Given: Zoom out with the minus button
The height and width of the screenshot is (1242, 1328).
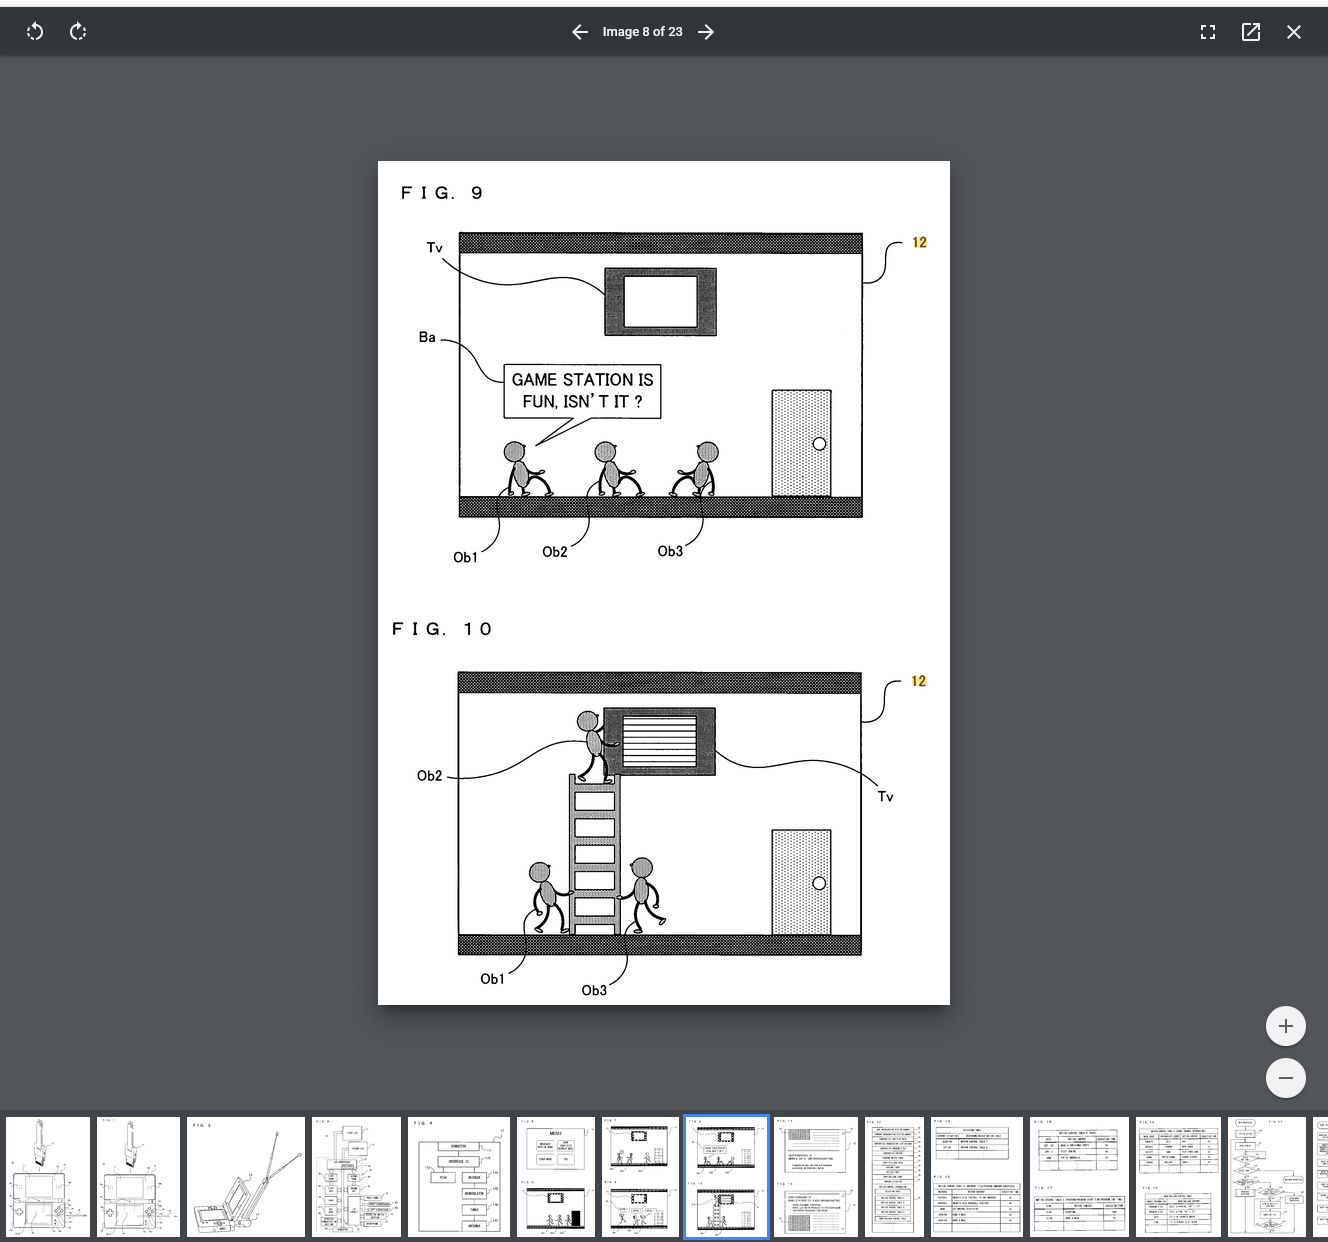Looking at the screenshot, I should pos(1286,1078).
